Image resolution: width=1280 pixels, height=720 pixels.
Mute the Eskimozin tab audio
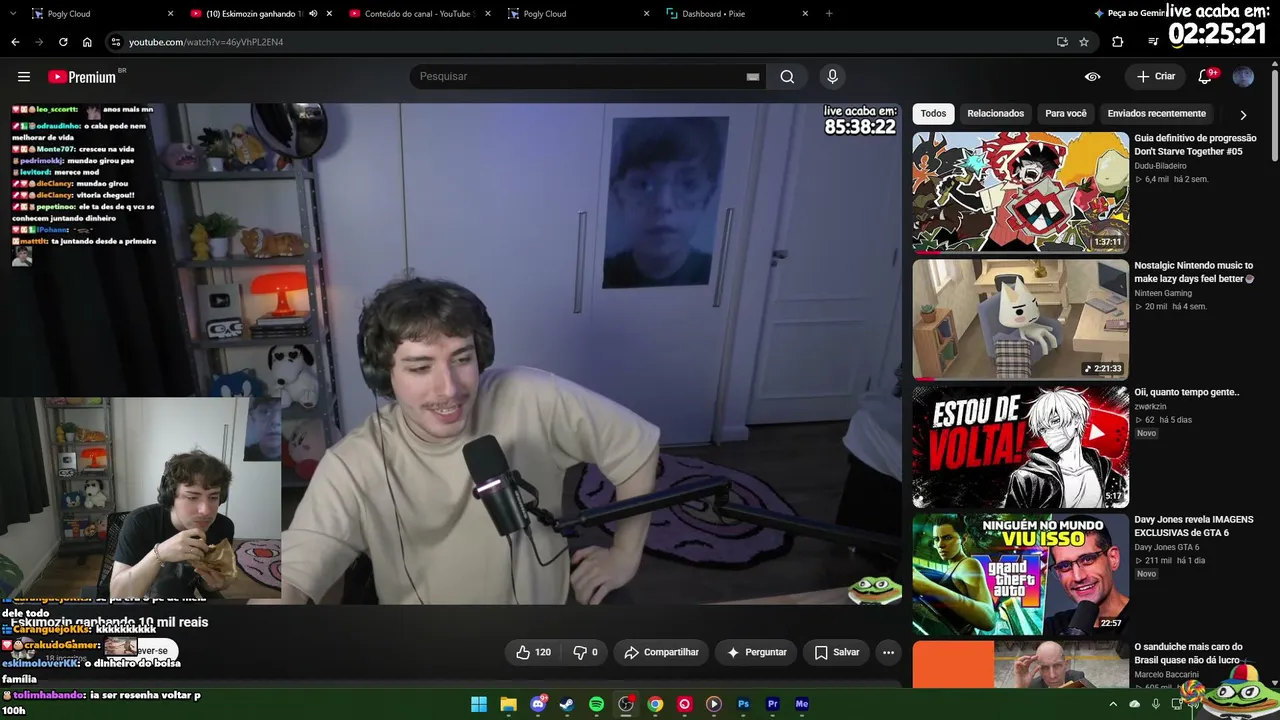[313, 14]
